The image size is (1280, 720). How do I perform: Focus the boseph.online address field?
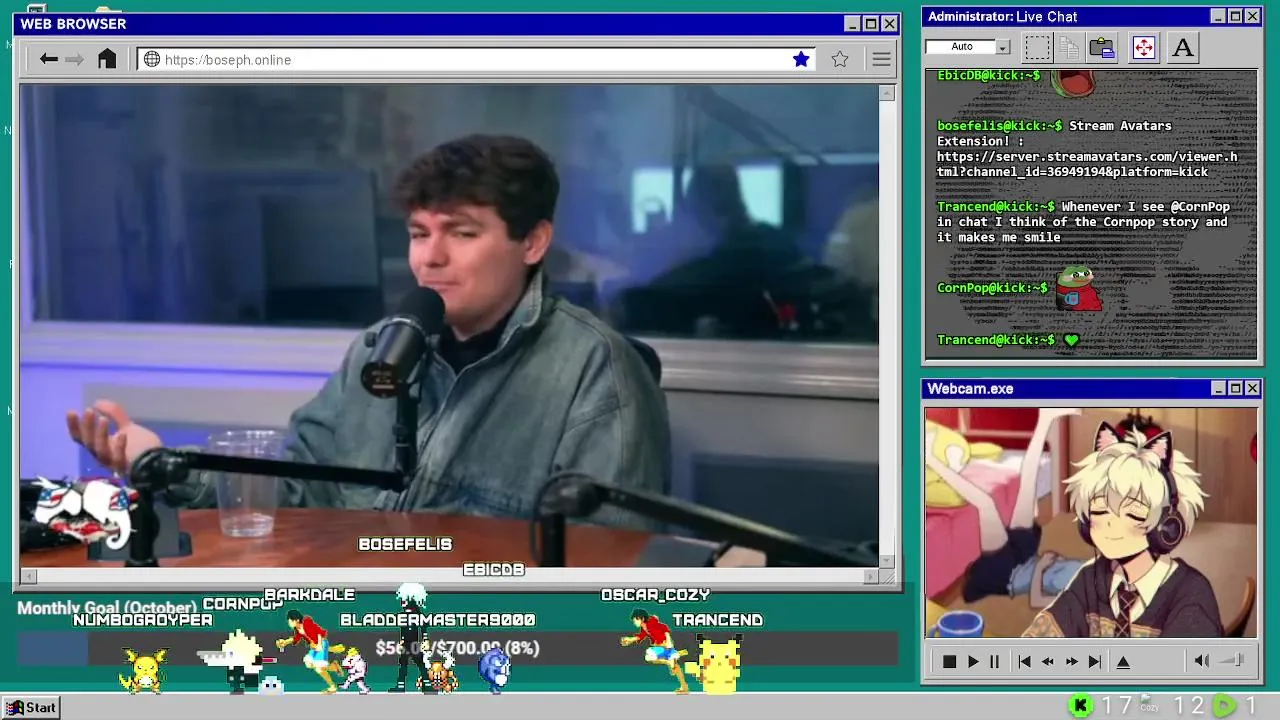(475, 59)
